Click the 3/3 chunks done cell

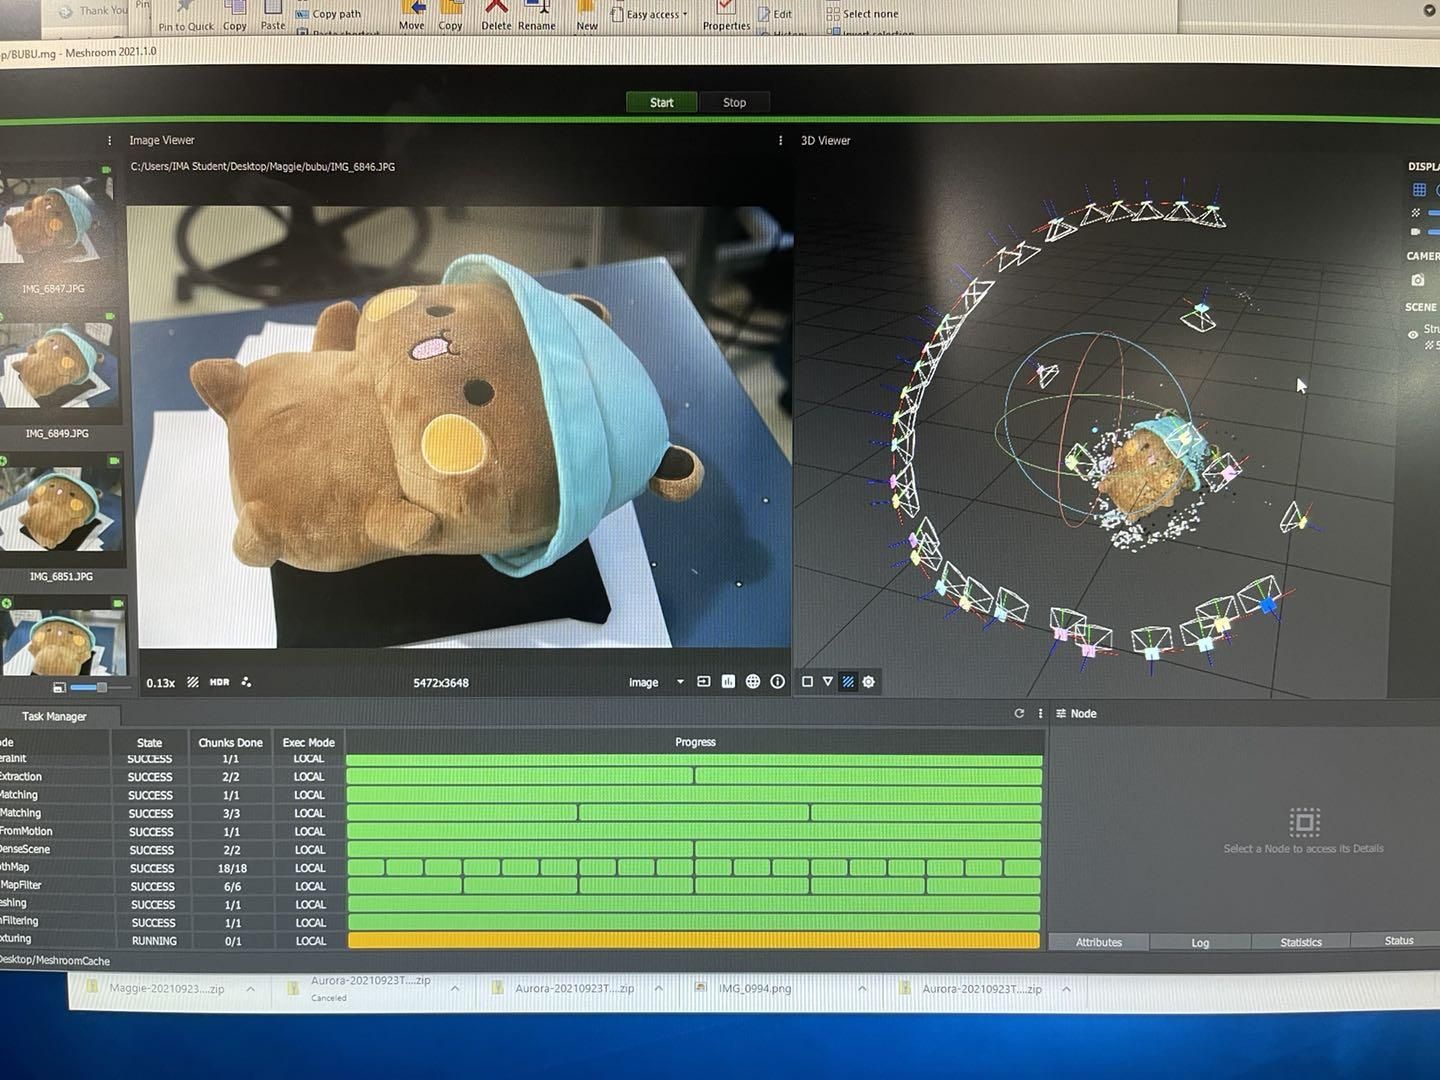point(231,813)
